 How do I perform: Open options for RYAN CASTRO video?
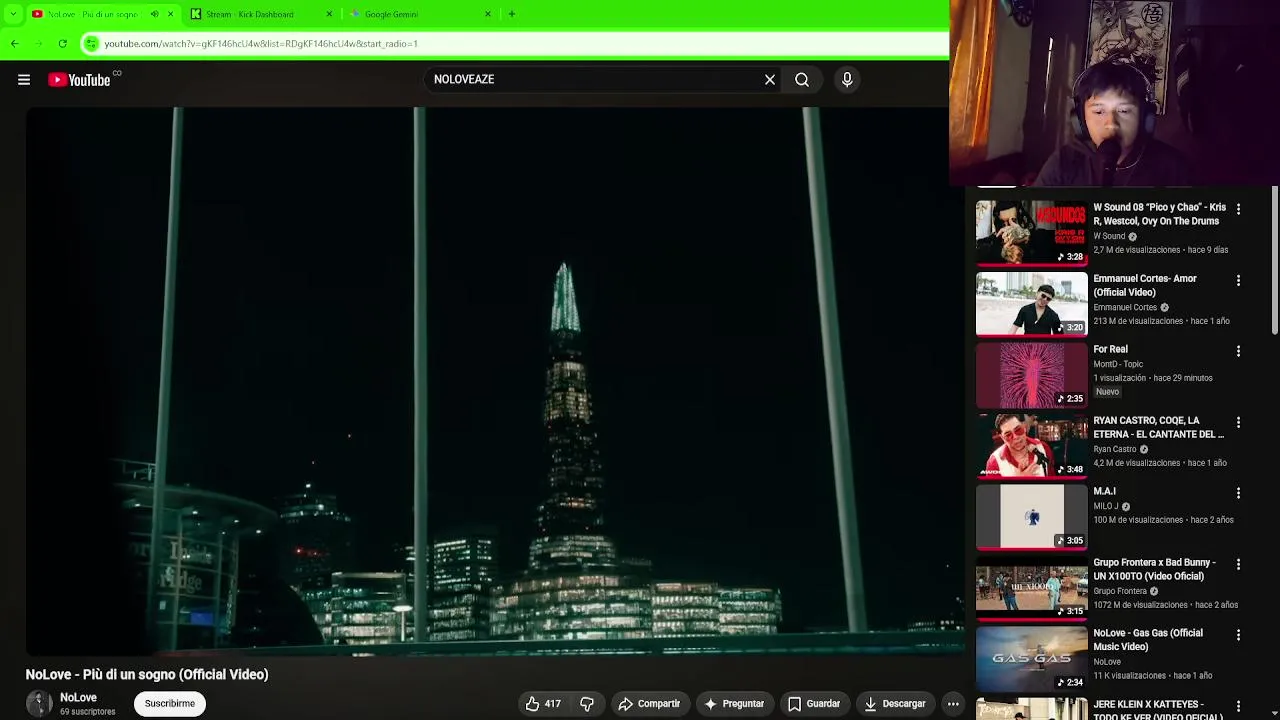(x=1238, y=422)
